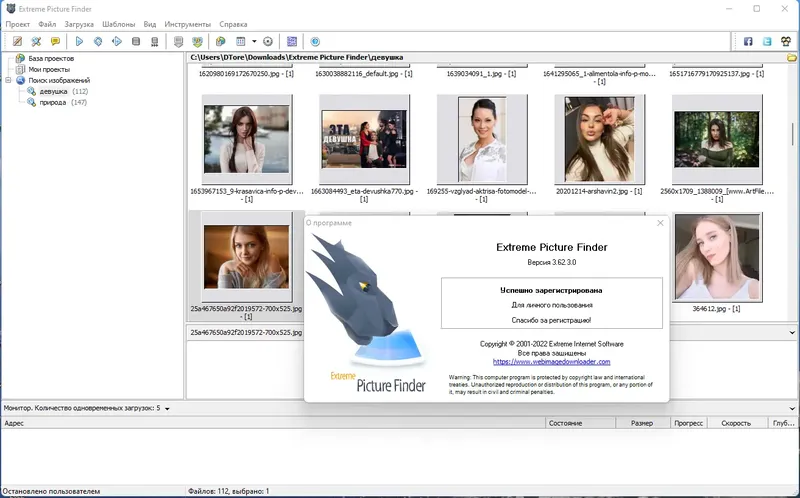Click the purple mosaic toolbar icon

tap(292, 41)
